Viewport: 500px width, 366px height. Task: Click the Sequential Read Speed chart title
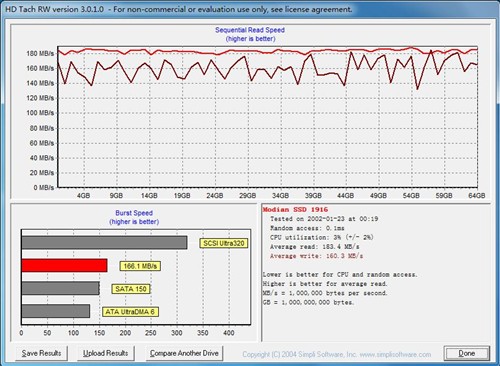coord(250,30)
